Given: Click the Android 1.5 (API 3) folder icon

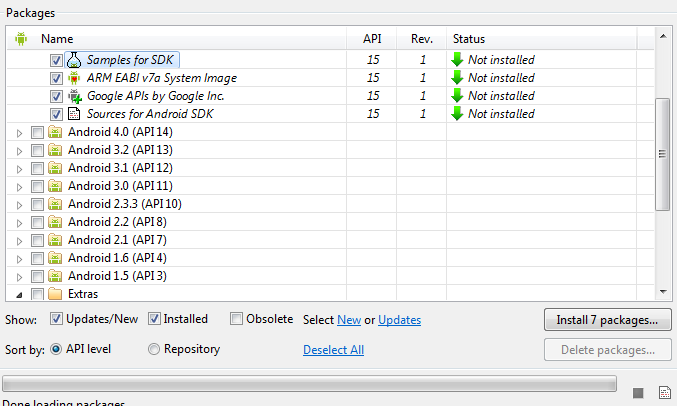Looking at the screenshot, I should click(55, 276).
